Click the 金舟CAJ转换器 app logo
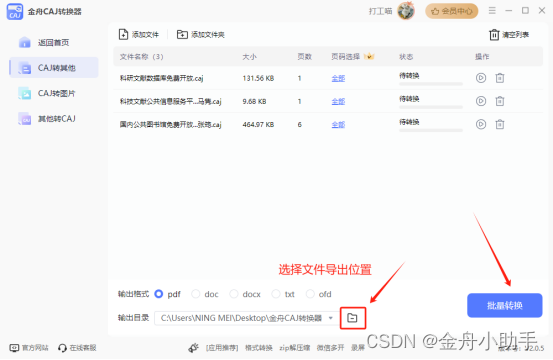This screenshot has height=360, width=553. (x=15, y=12)
